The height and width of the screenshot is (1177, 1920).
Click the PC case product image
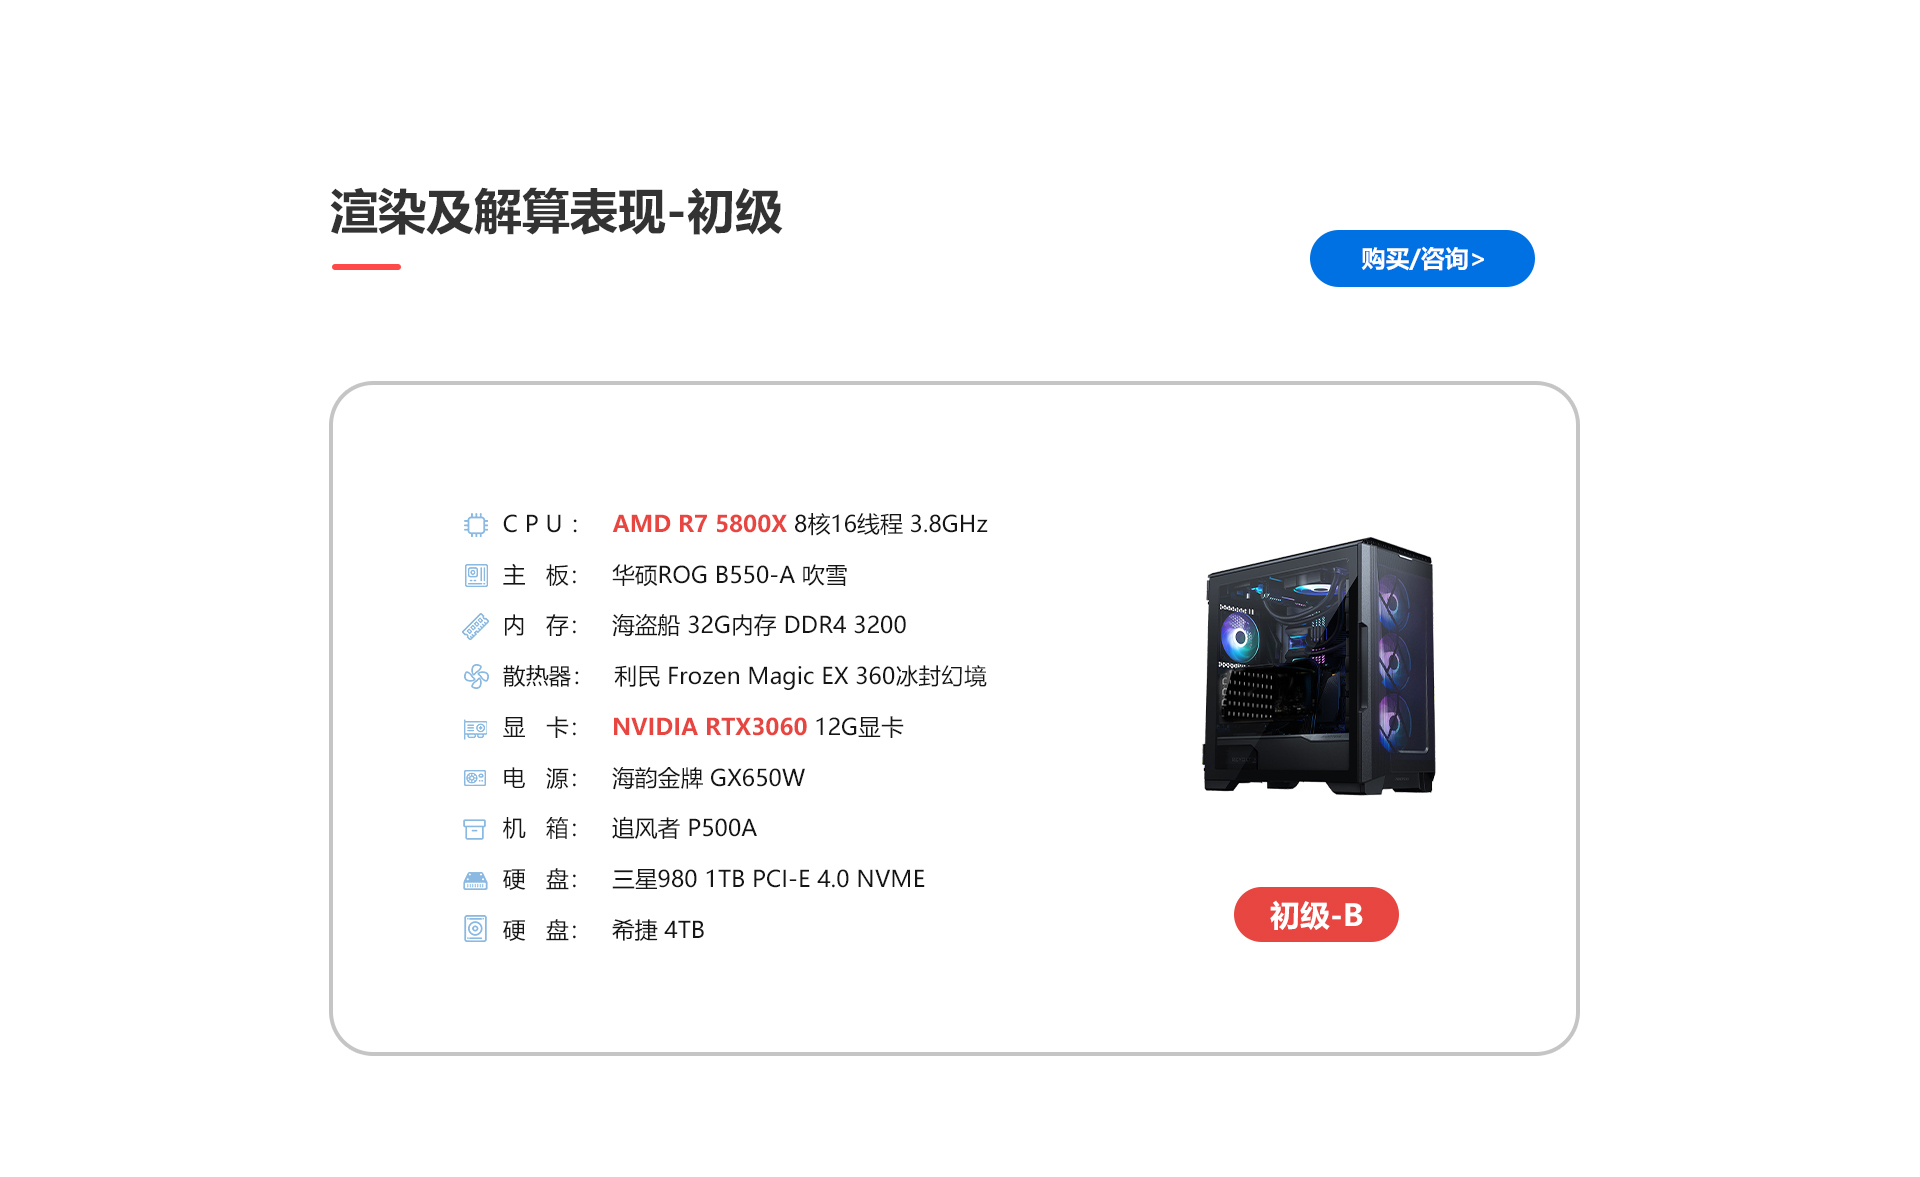point(1319,666)
